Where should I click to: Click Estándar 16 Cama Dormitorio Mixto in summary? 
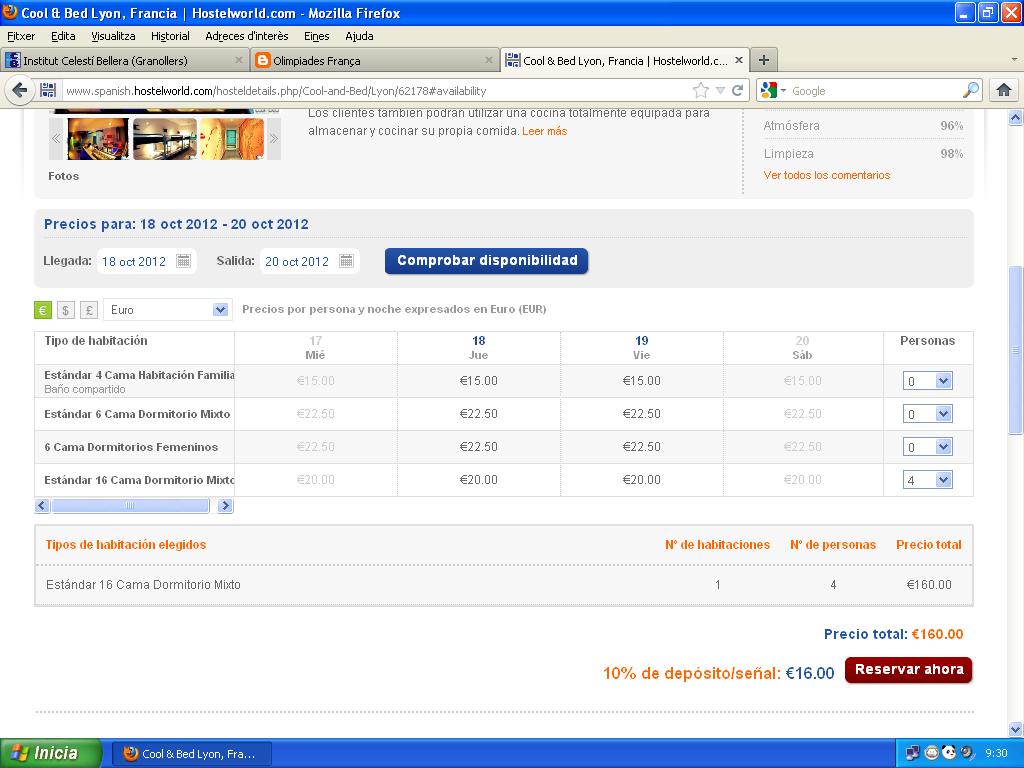click(x=143, y=584)
